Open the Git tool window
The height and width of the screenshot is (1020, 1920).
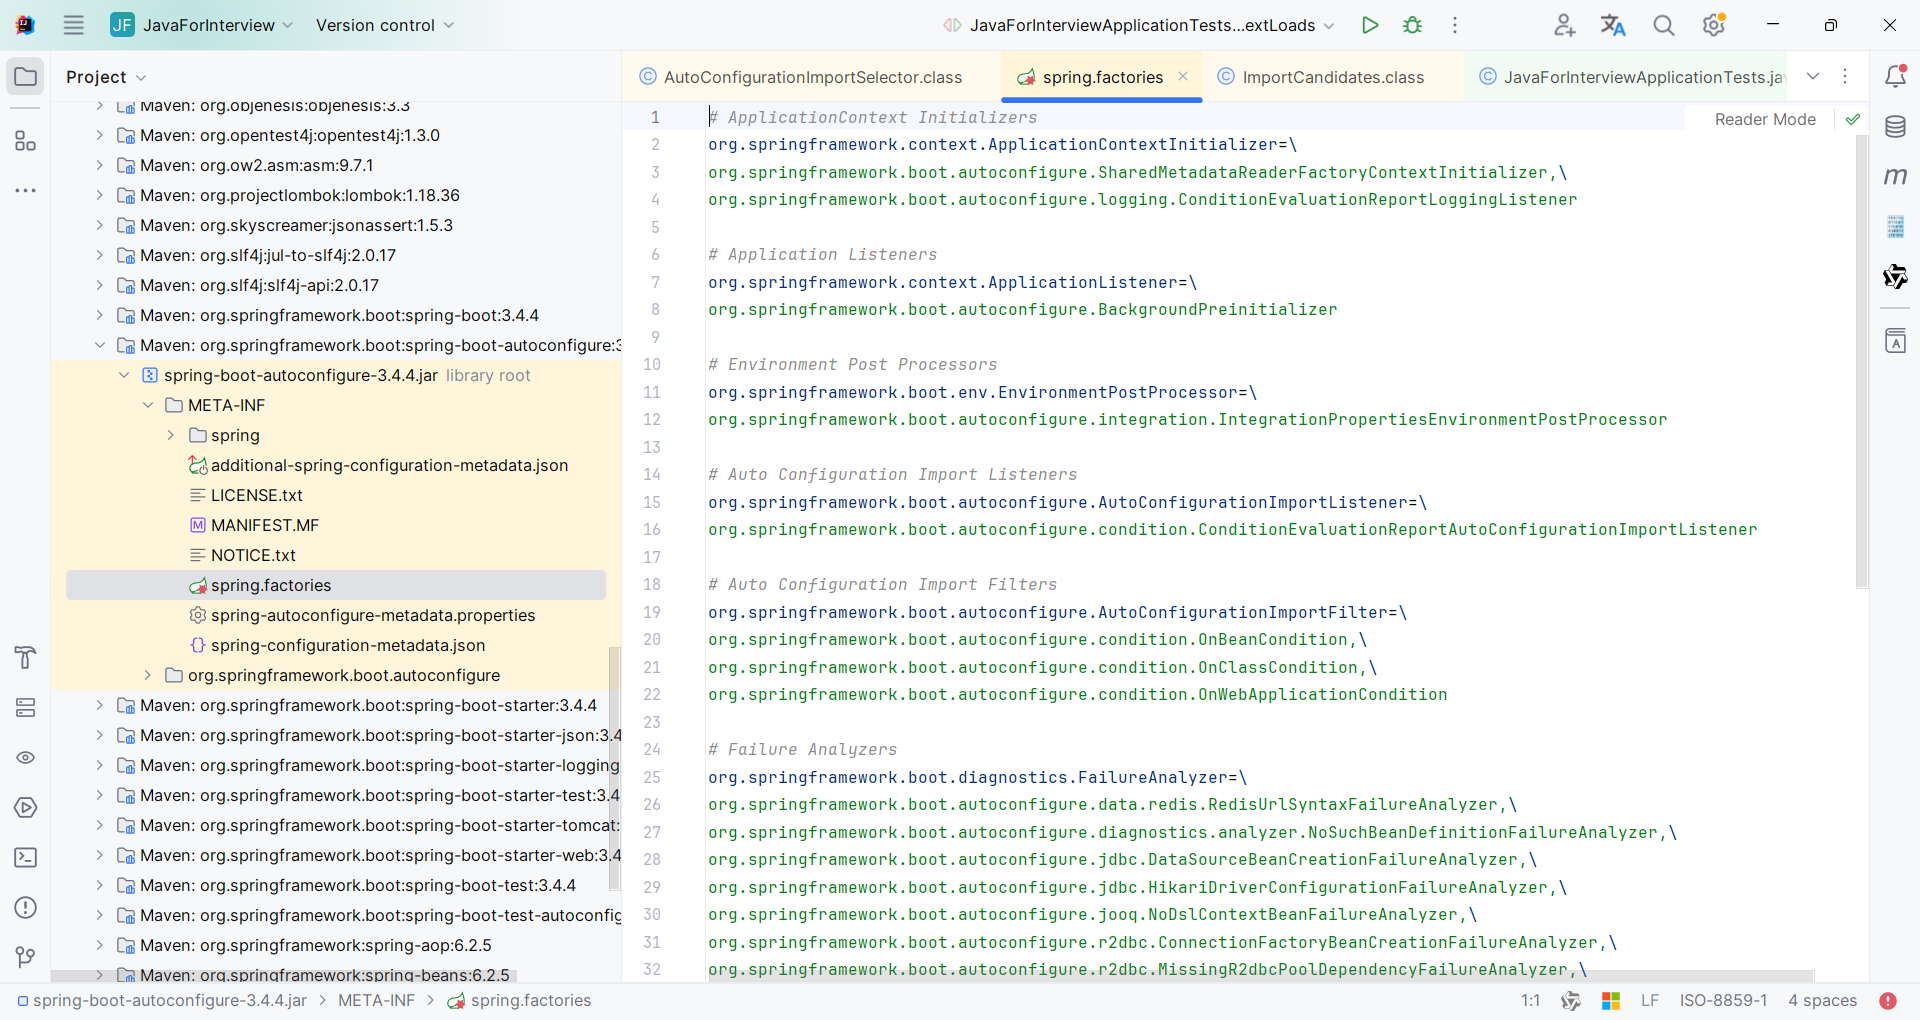(26, 957)
